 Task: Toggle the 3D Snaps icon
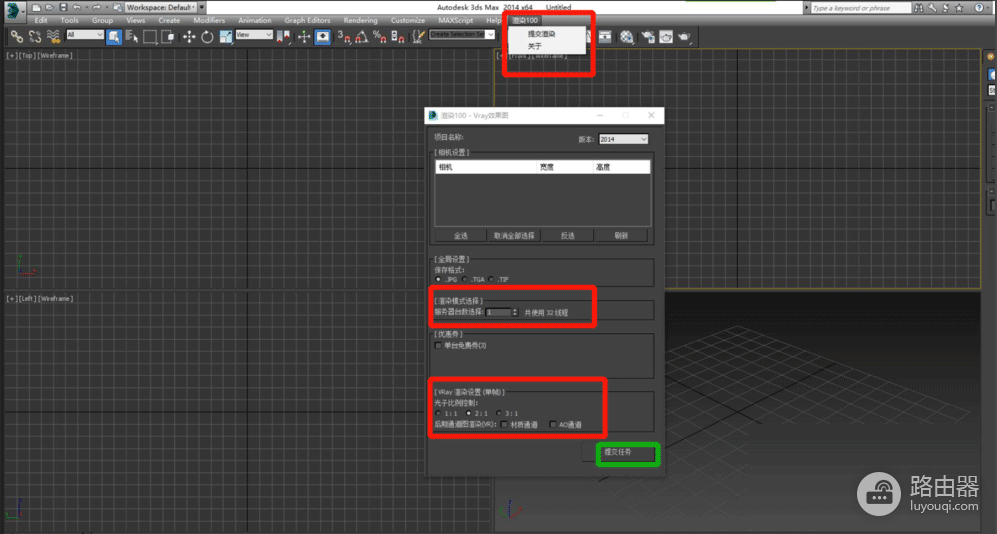(344, 37)
